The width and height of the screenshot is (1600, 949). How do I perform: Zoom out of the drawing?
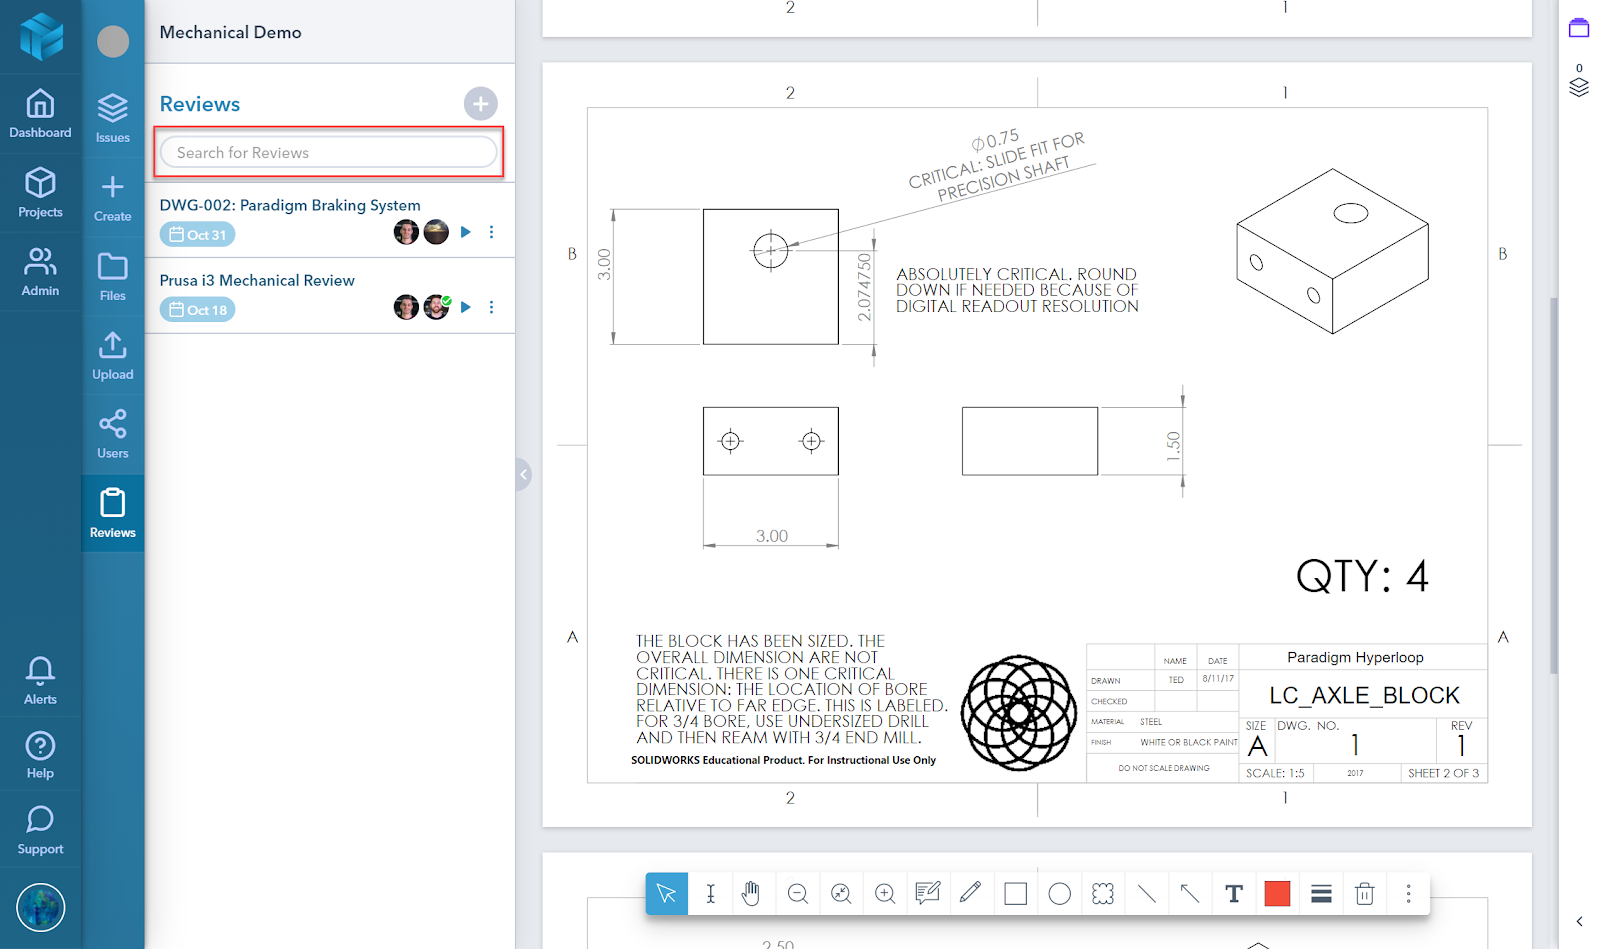(797, 893)
